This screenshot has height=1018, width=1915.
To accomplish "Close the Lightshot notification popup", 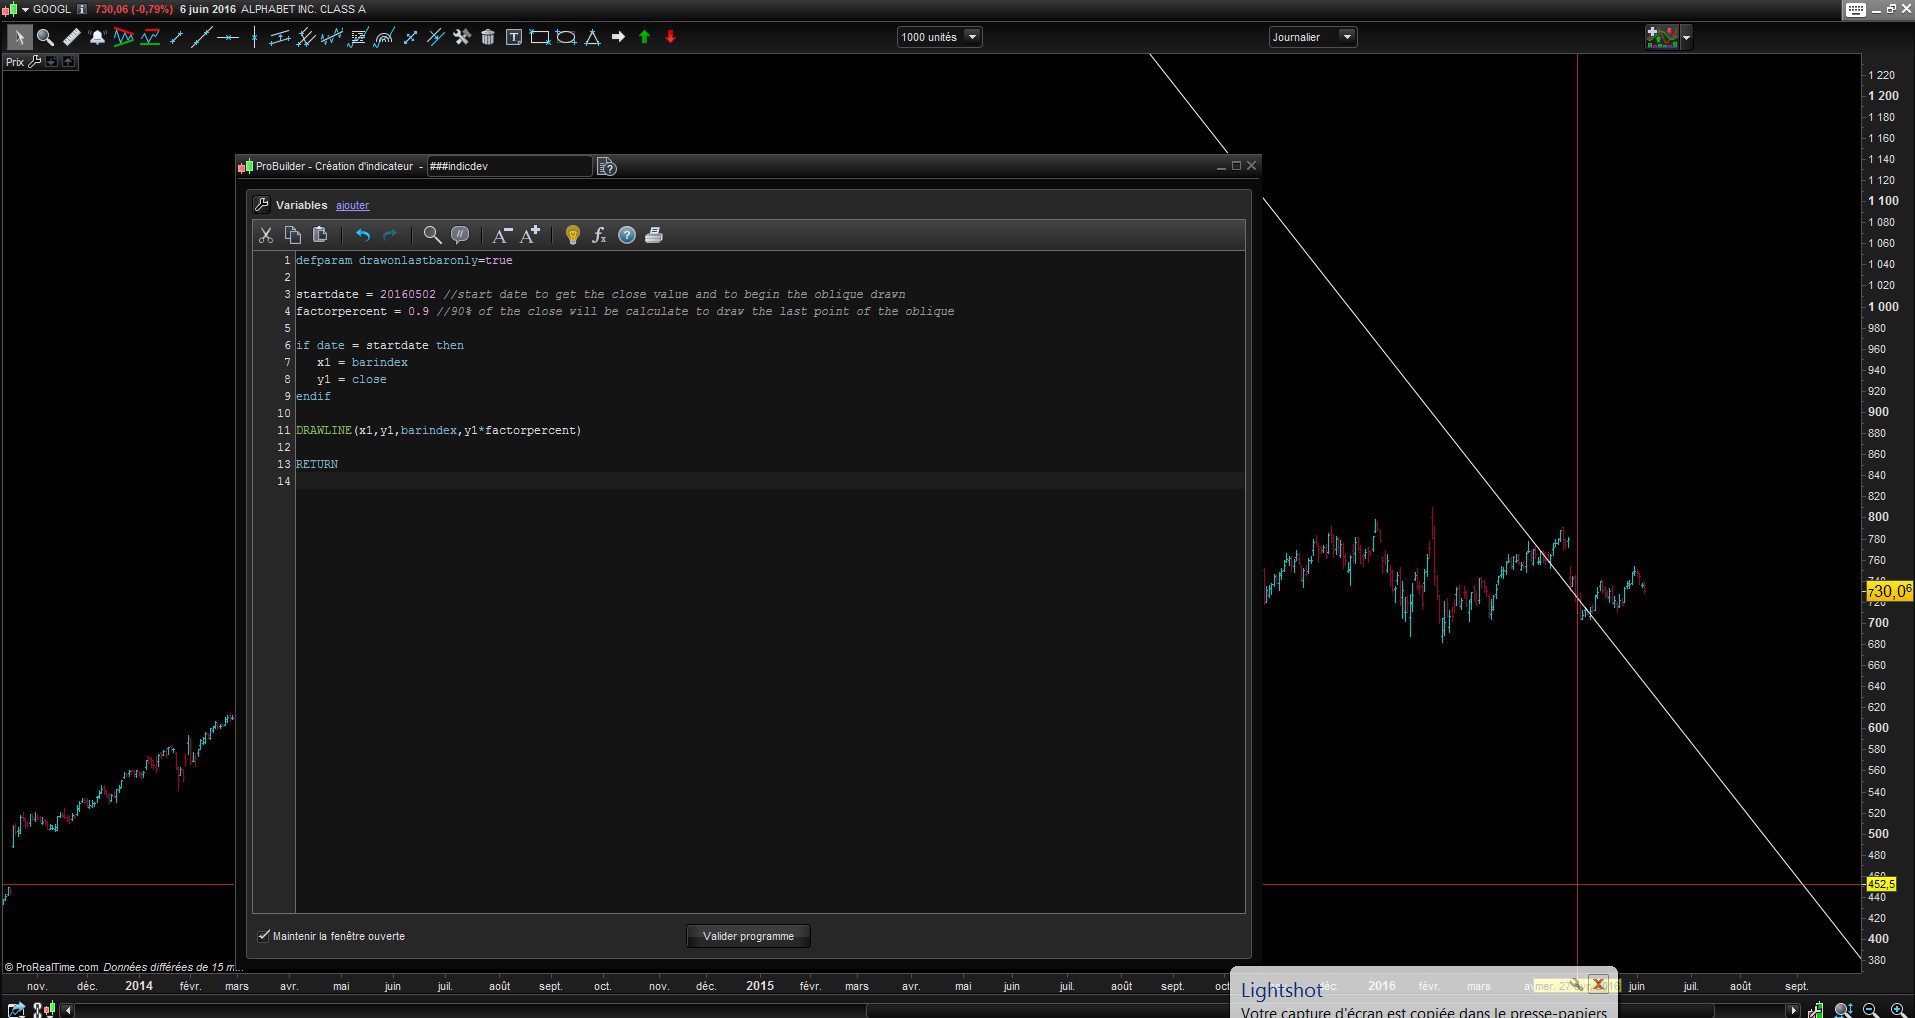I will [1598, 984].
